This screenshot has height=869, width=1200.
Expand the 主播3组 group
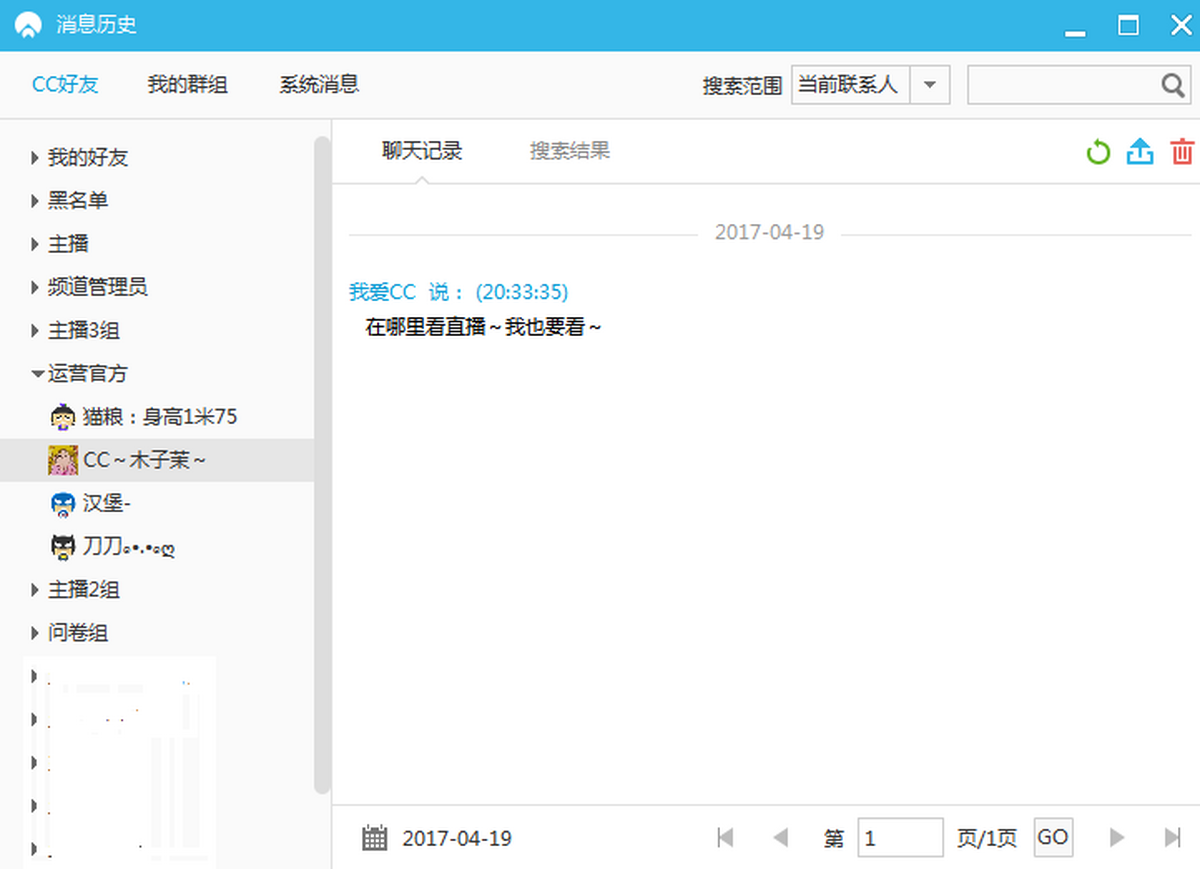[36, 331]
